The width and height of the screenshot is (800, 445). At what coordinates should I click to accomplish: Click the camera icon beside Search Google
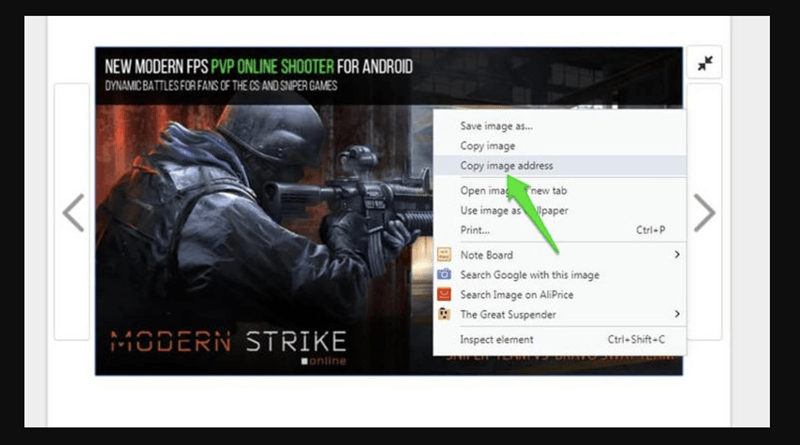[445, 275]
